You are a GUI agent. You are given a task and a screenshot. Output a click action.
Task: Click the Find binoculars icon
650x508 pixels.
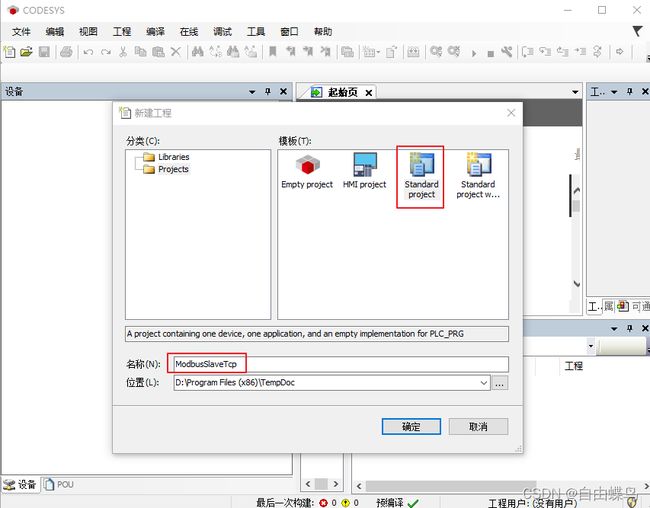coord(197,52)
